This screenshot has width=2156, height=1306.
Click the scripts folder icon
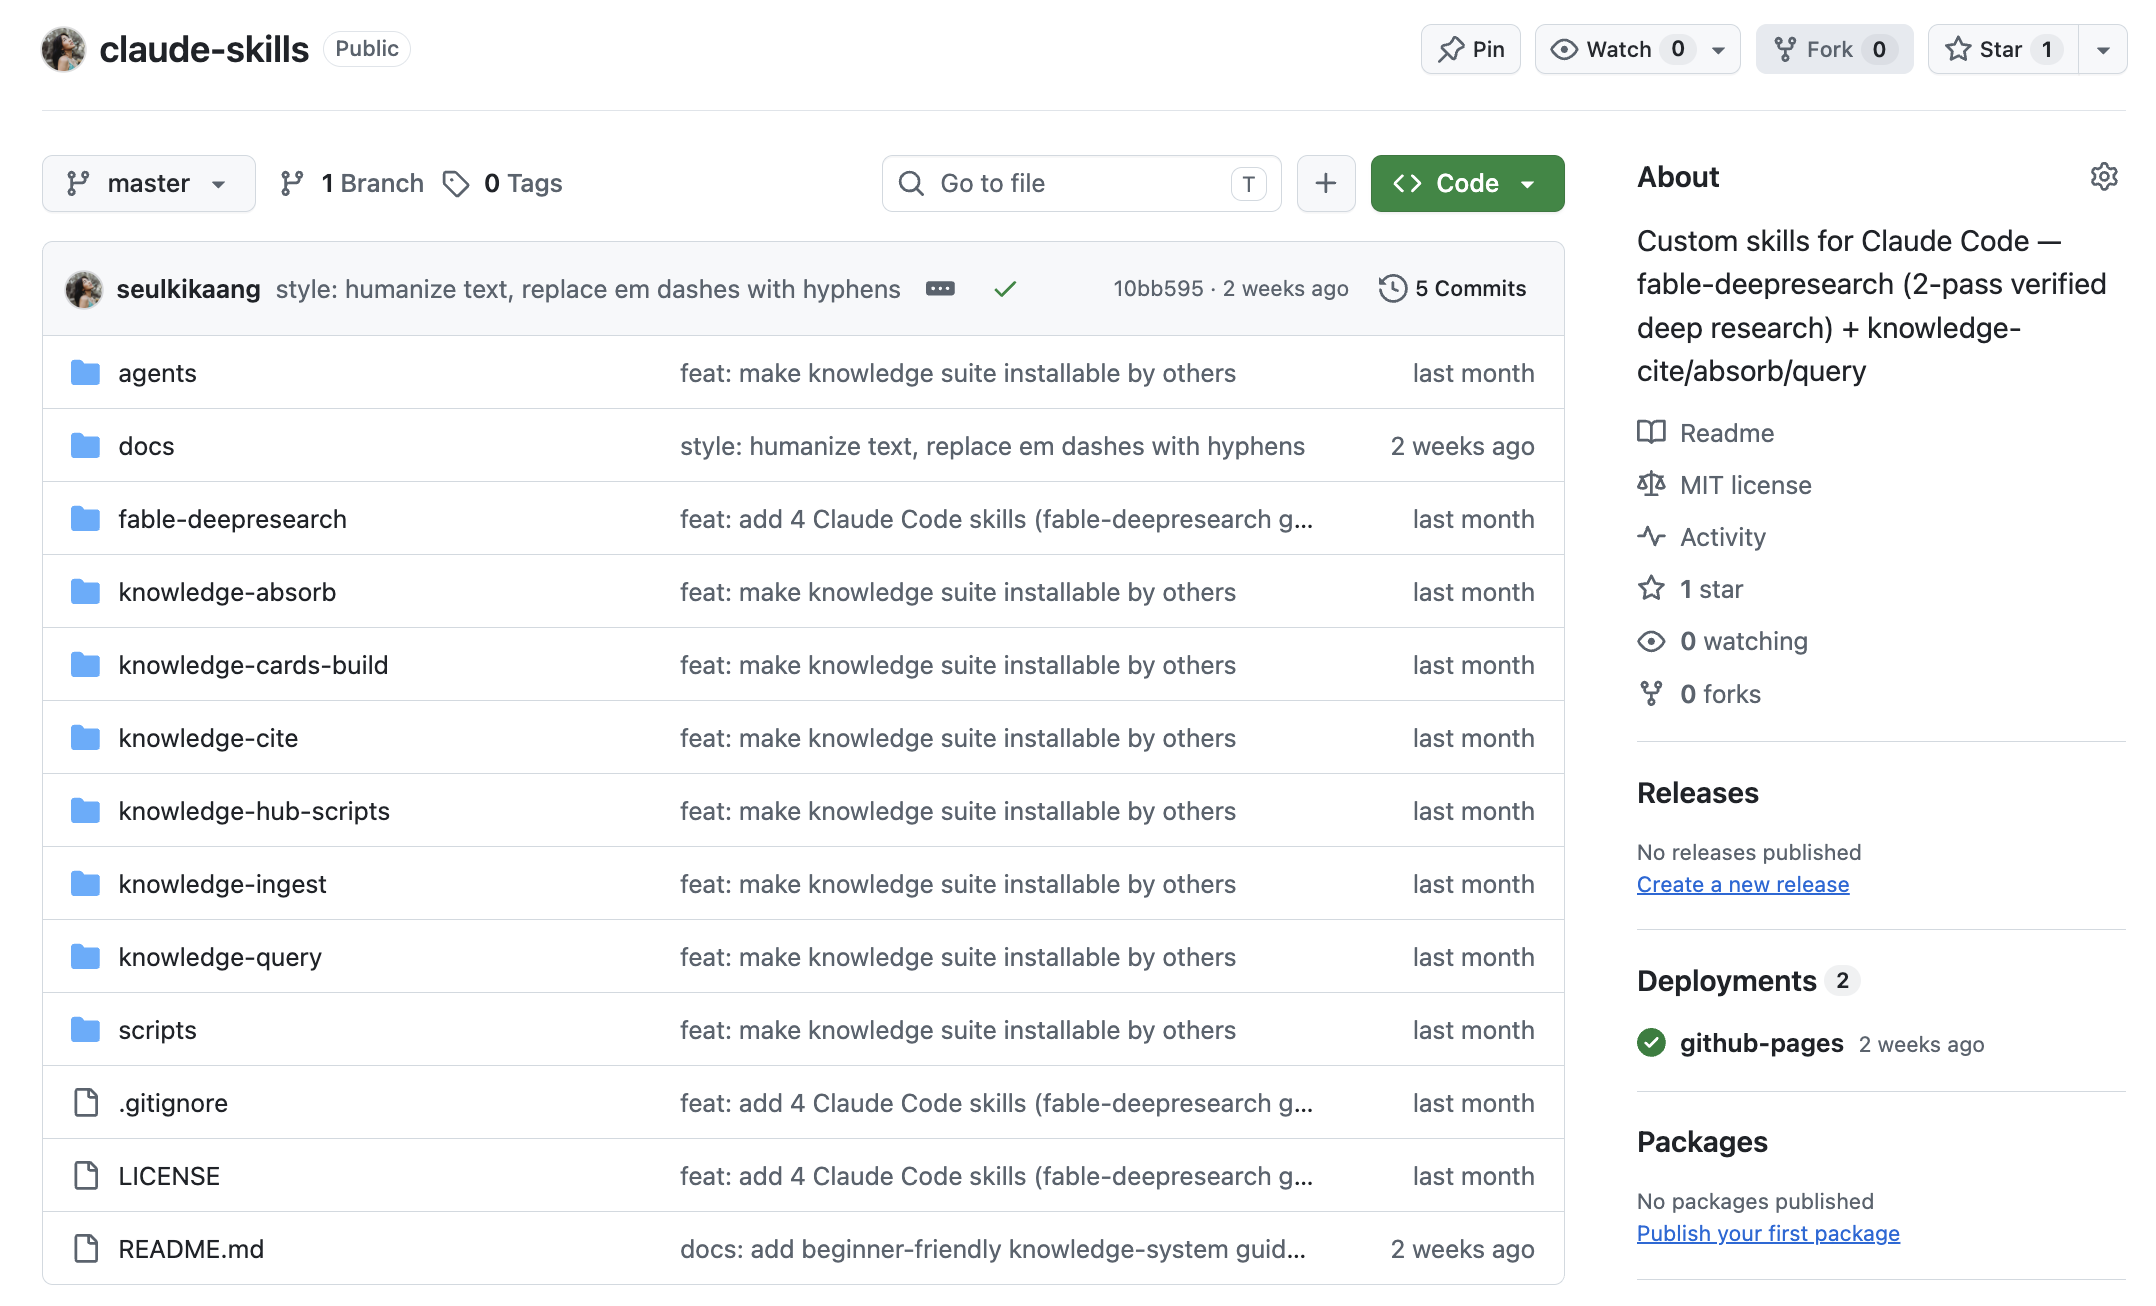pyautogui.click(x=86, y=1030)
